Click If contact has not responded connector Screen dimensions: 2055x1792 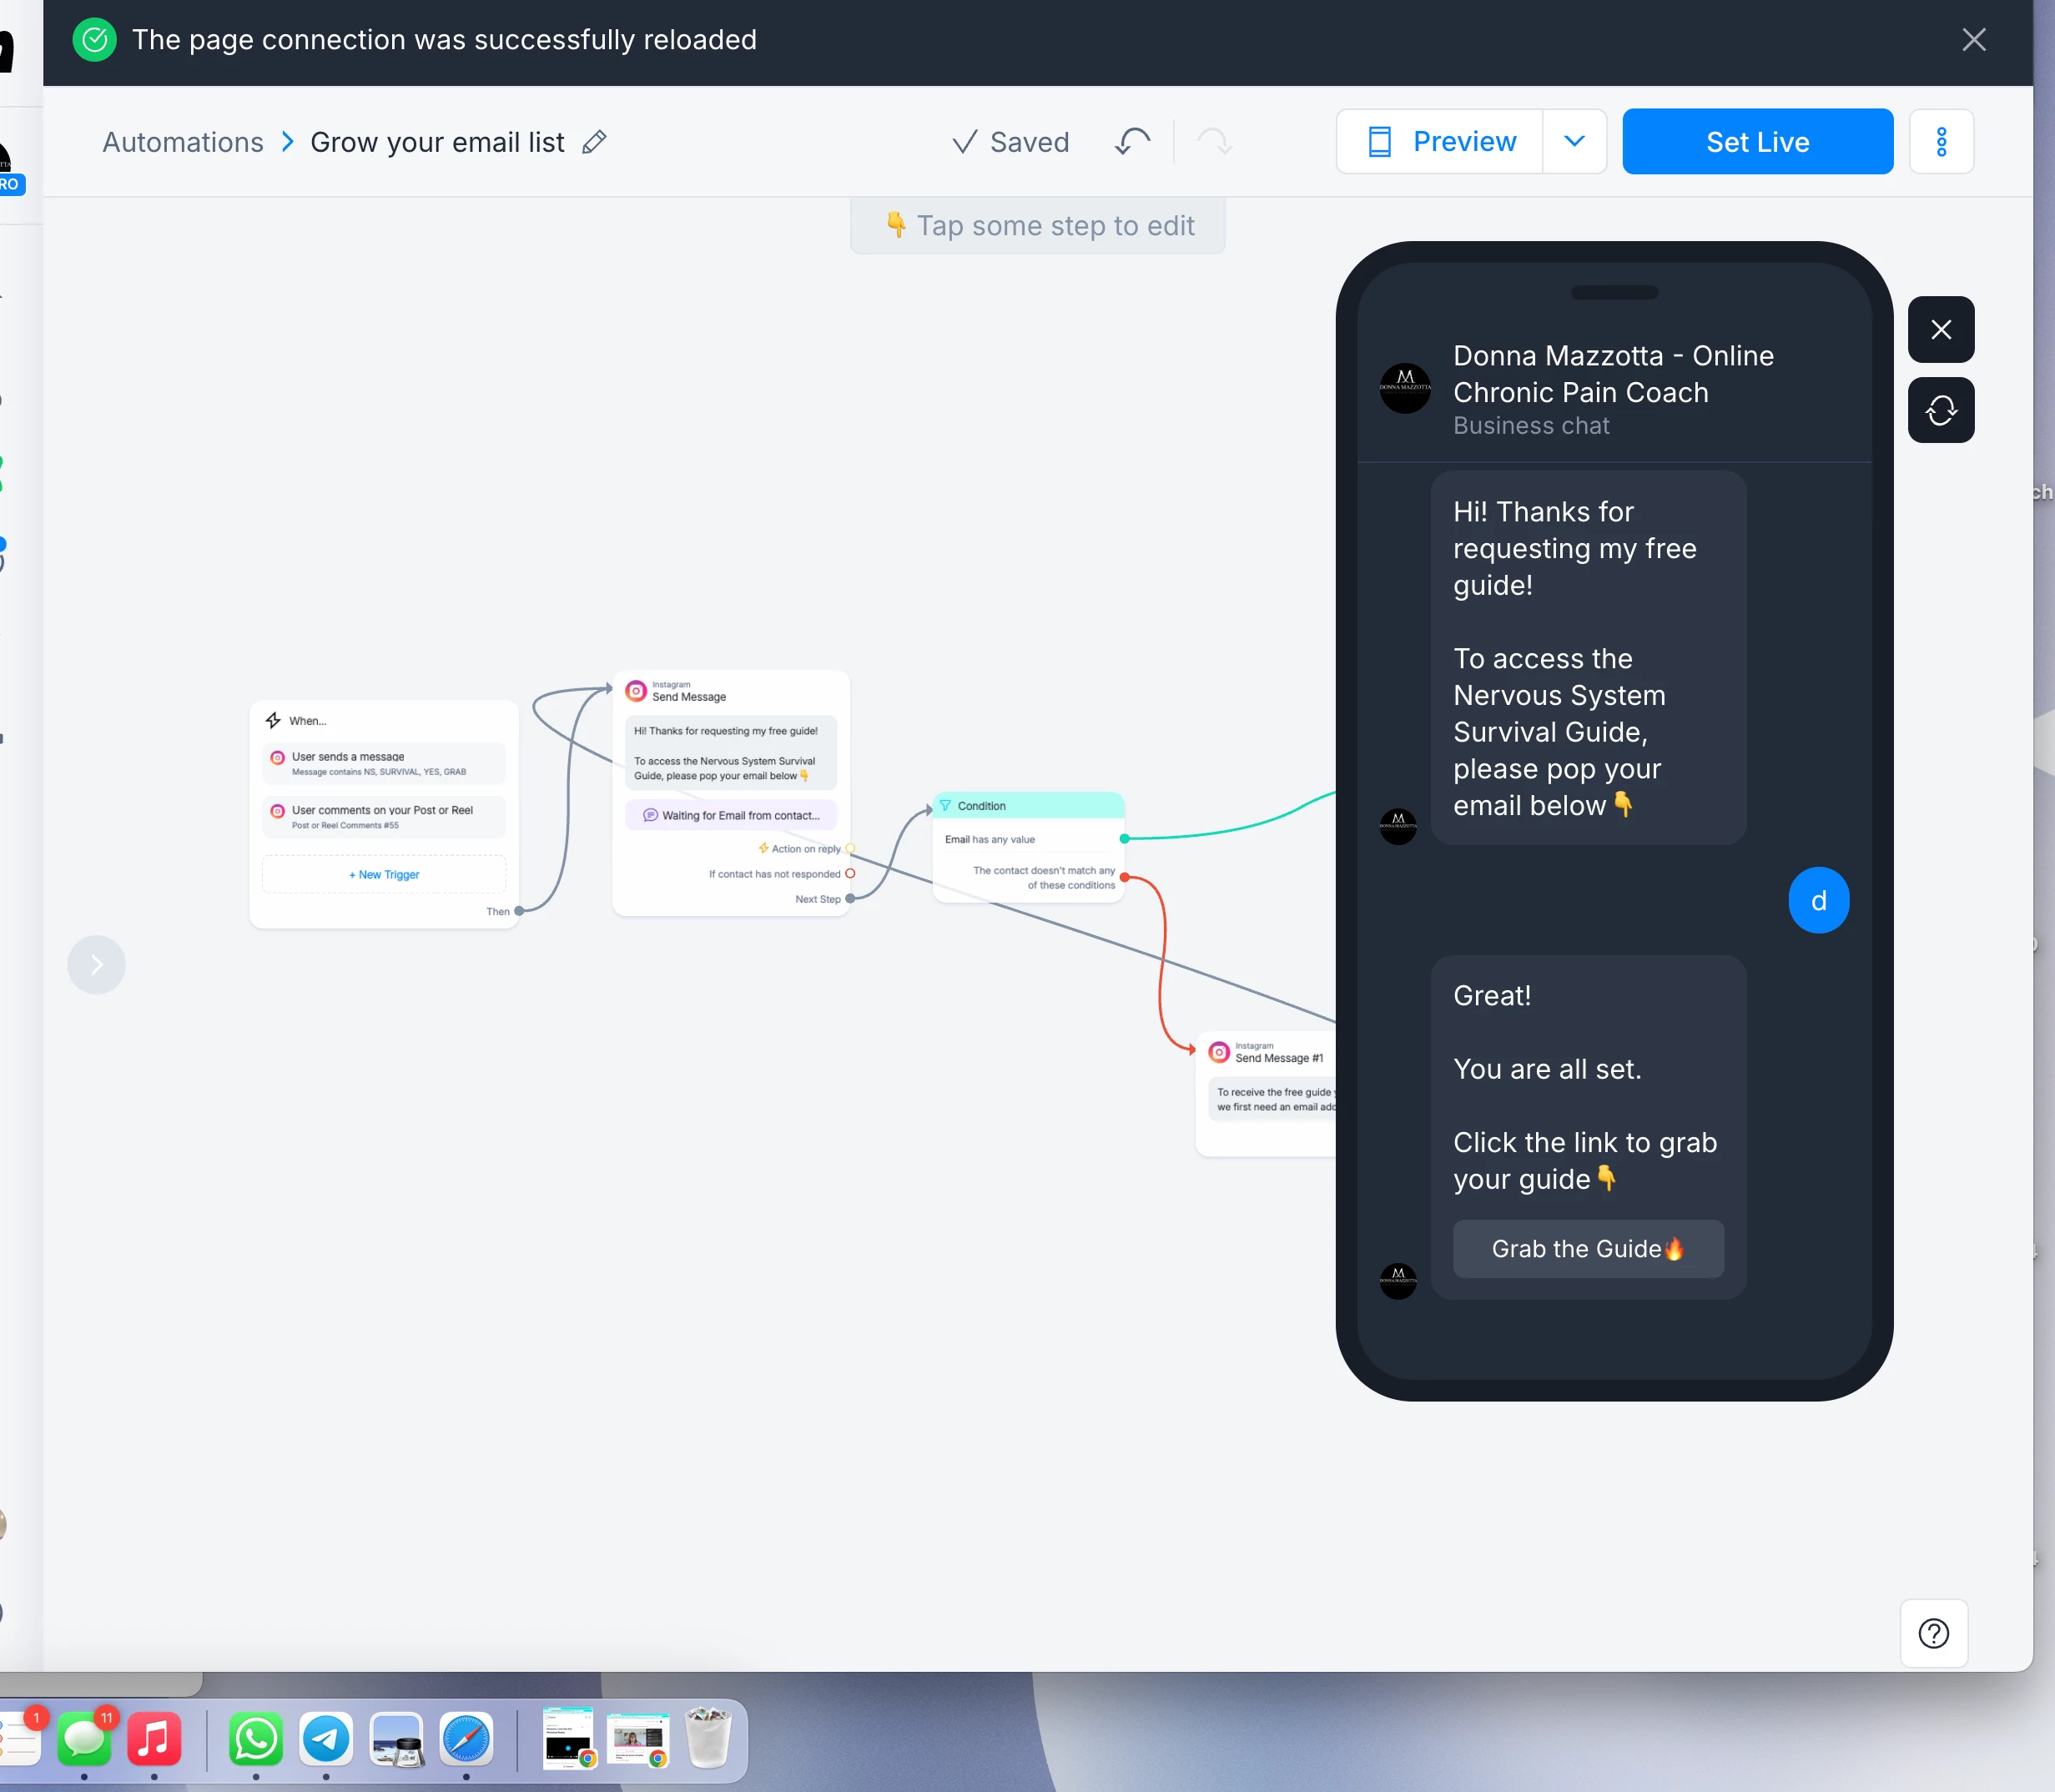[x=850, y=874]
